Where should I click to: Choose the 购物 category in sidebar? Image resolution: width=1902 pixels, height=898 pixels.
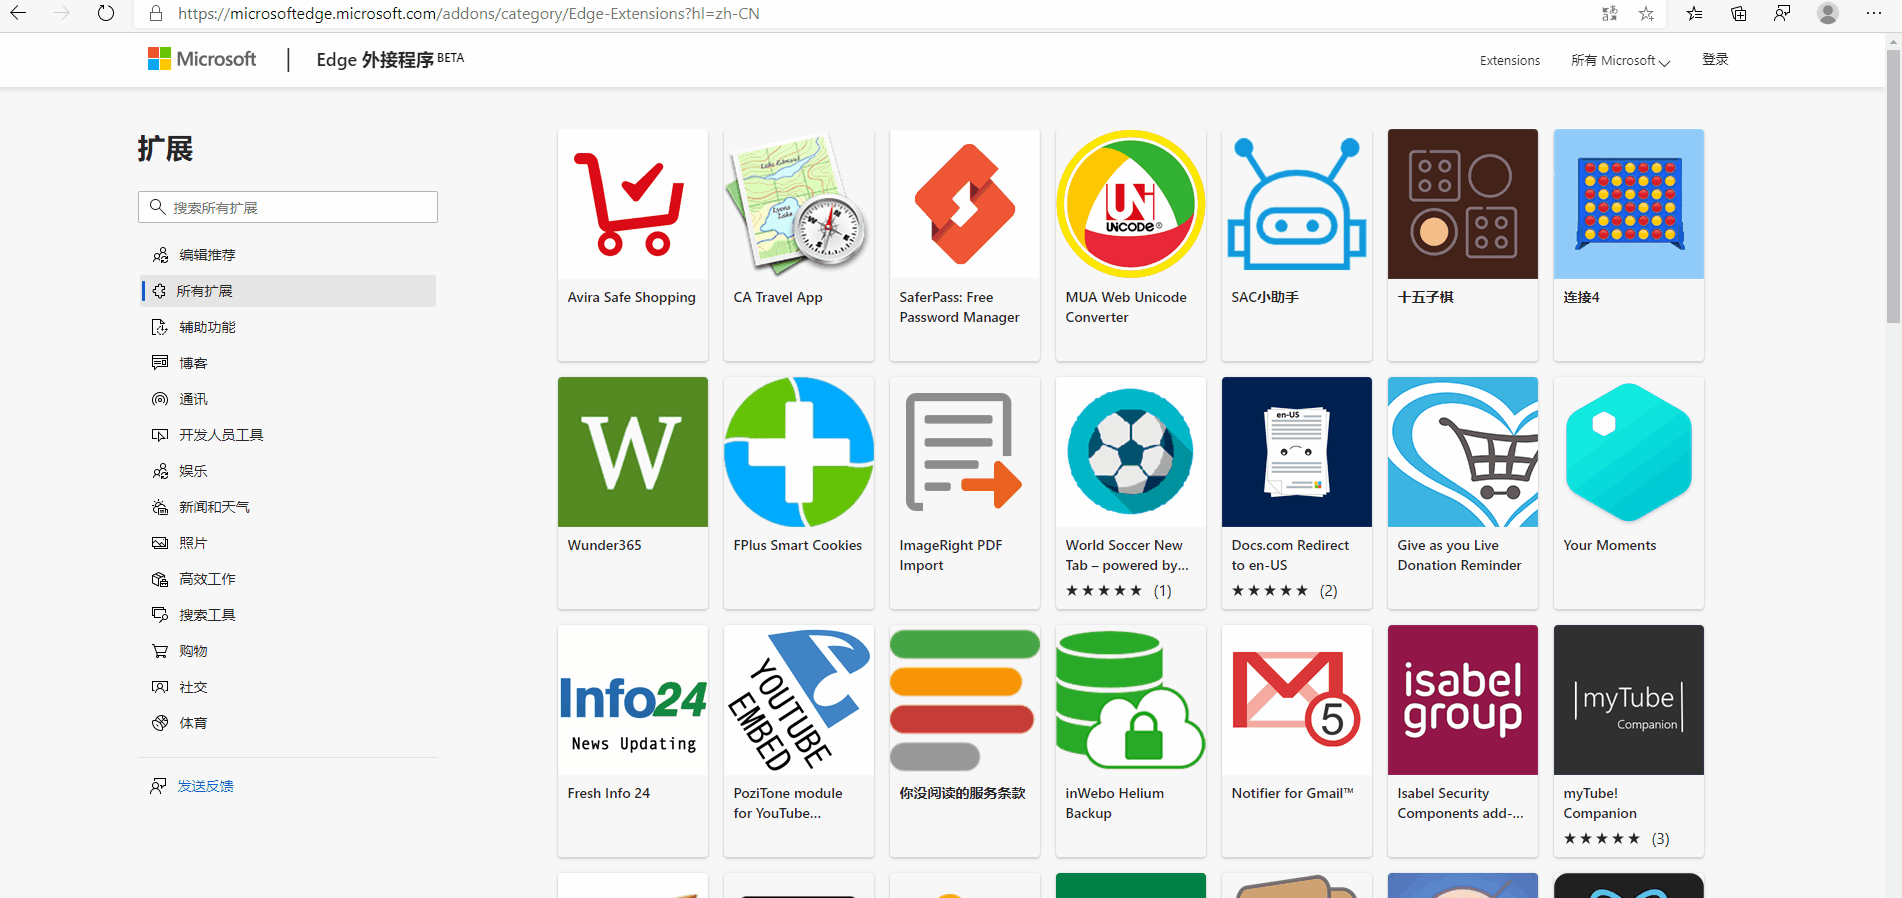tap(193, 651)
